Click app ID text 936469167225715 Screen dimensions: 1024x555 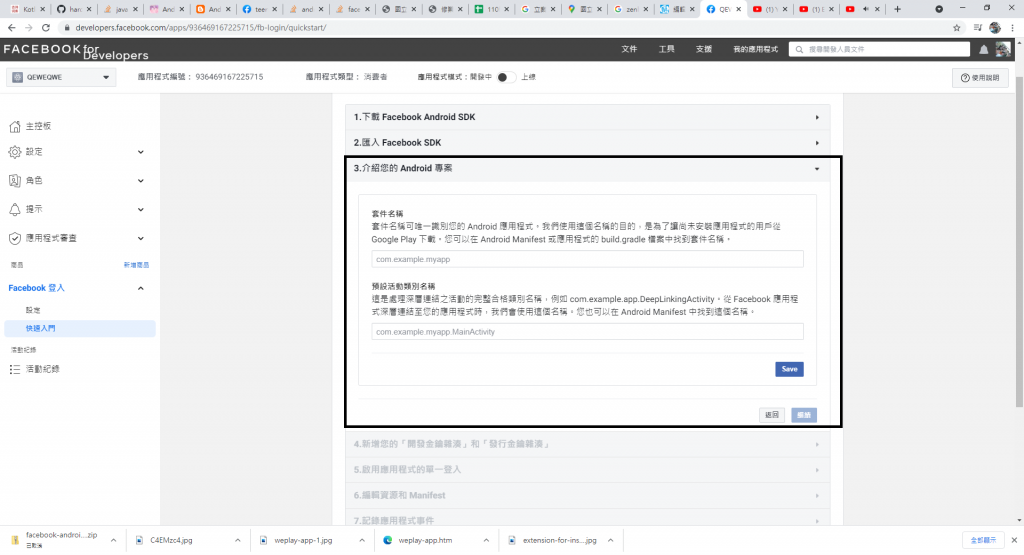click(229, 77)
